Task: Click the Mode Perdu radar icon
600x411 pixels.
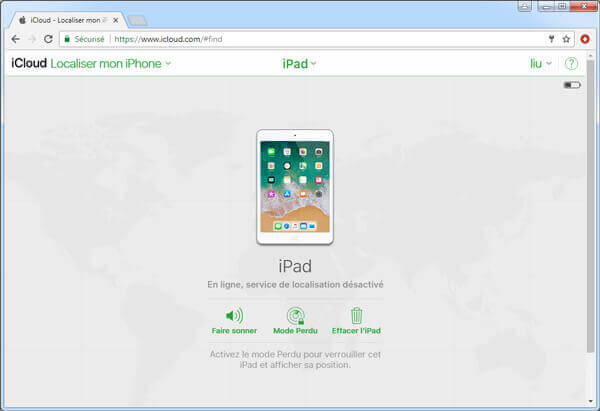Action: [x=295, y=316]
